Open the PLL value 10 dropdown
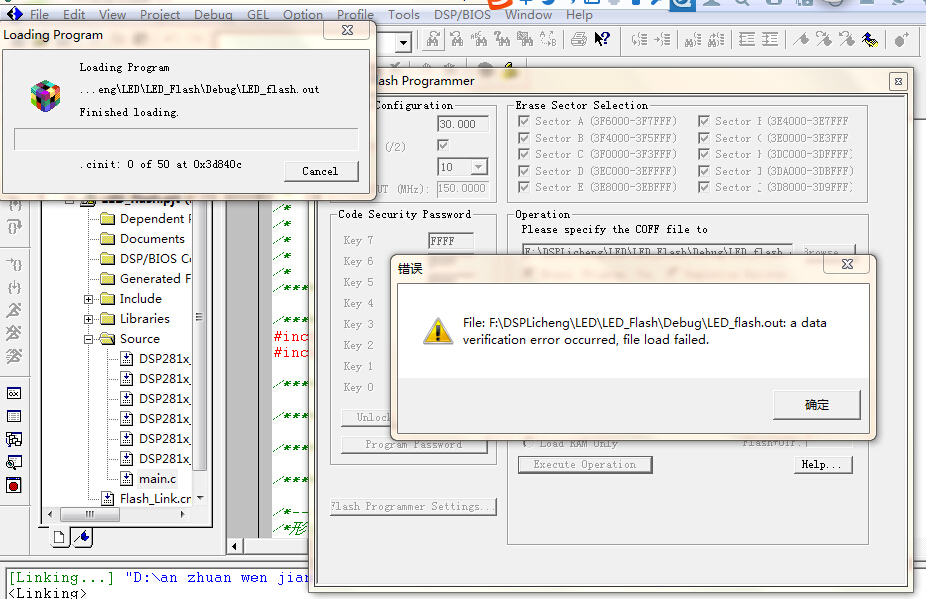The image size is (926, 599). (479, 167)
